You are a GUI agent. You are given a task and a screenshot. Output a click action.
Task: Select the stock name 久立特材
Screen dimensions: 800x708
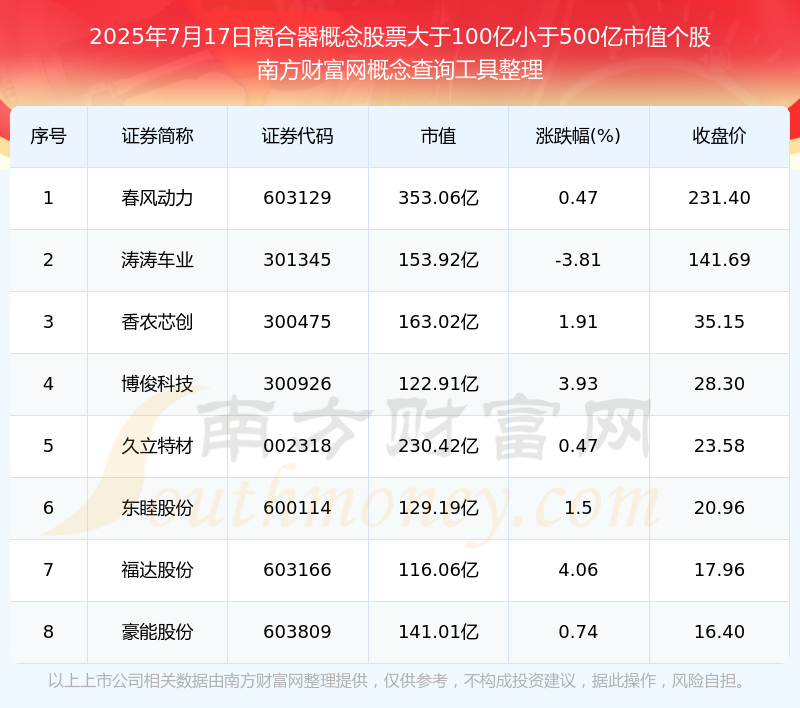click(157, 446)
